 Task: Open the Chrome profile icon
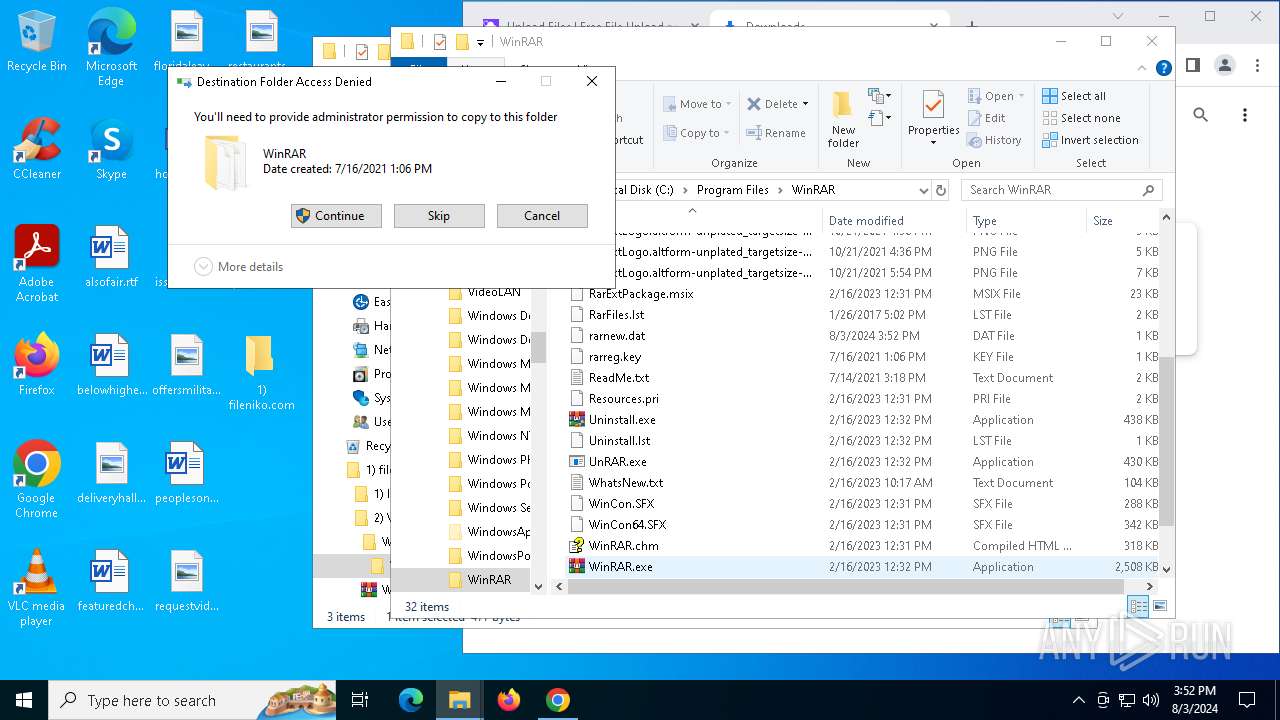(1225, 65)
